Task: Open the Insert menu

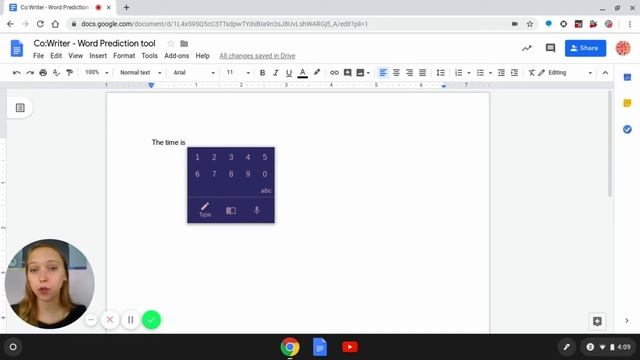Action: 98,56
